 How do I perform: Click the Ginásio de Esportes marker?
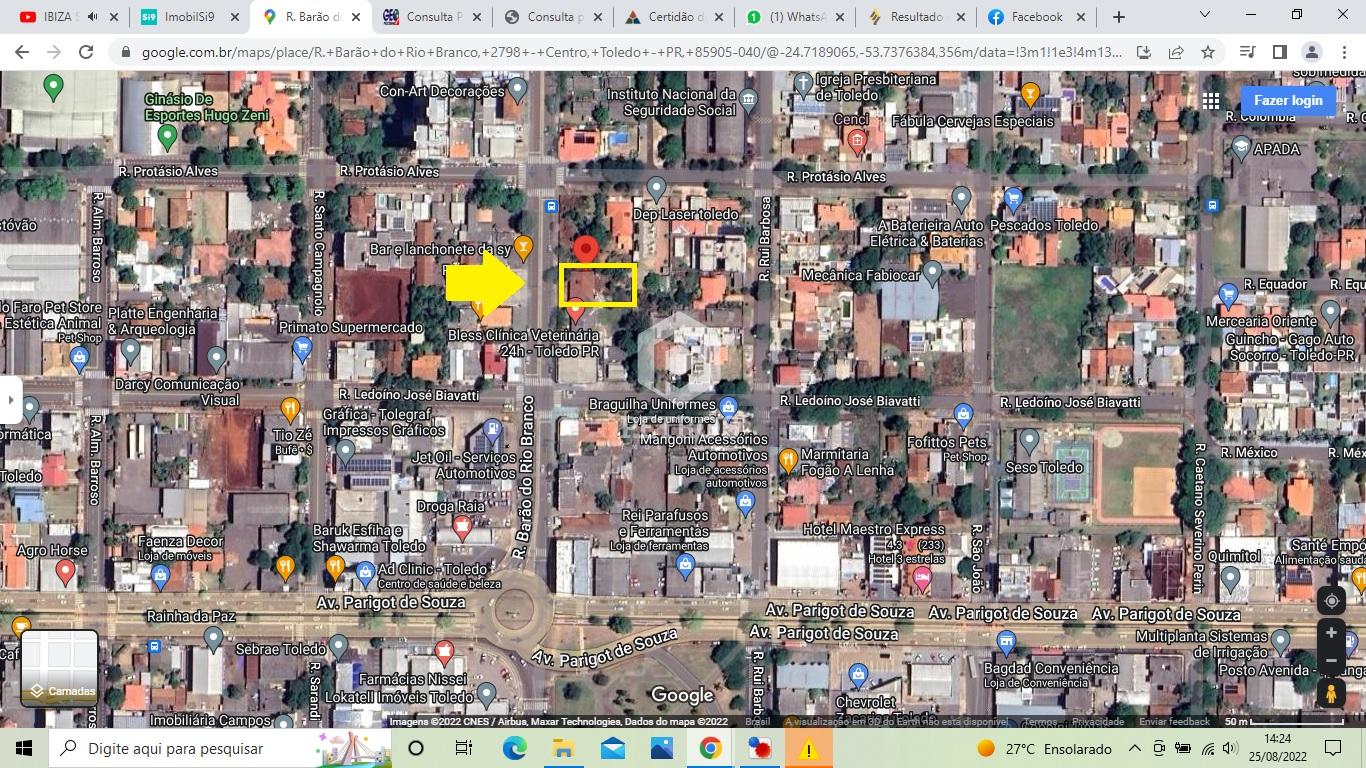167,134
